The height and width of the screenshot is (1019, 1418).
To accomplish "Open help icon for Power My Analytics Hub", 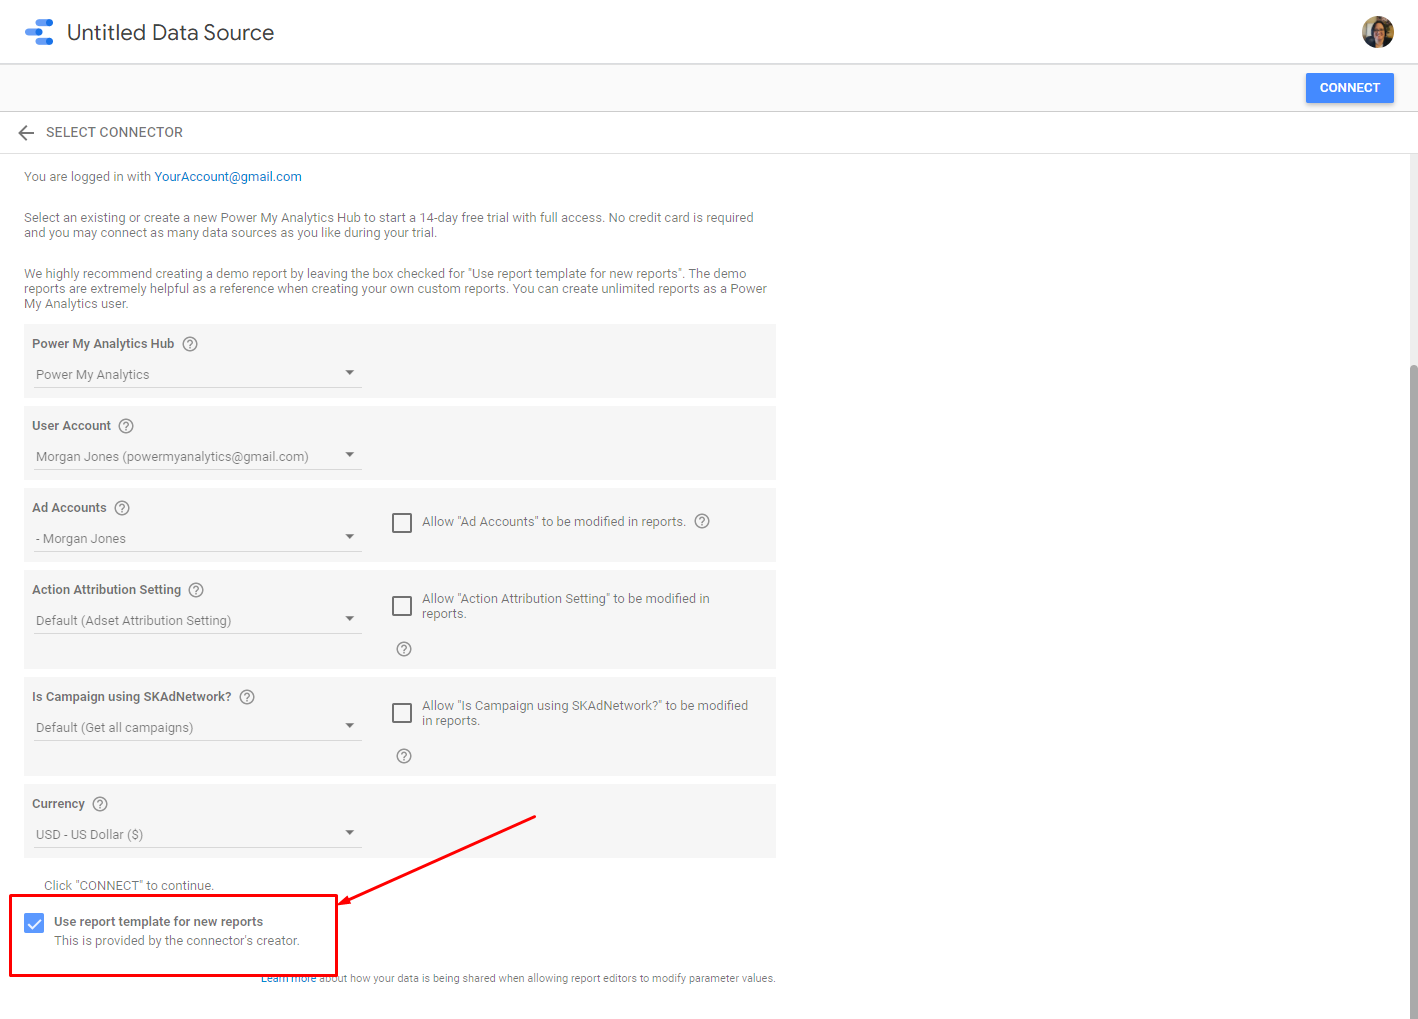I will point(190,344).
